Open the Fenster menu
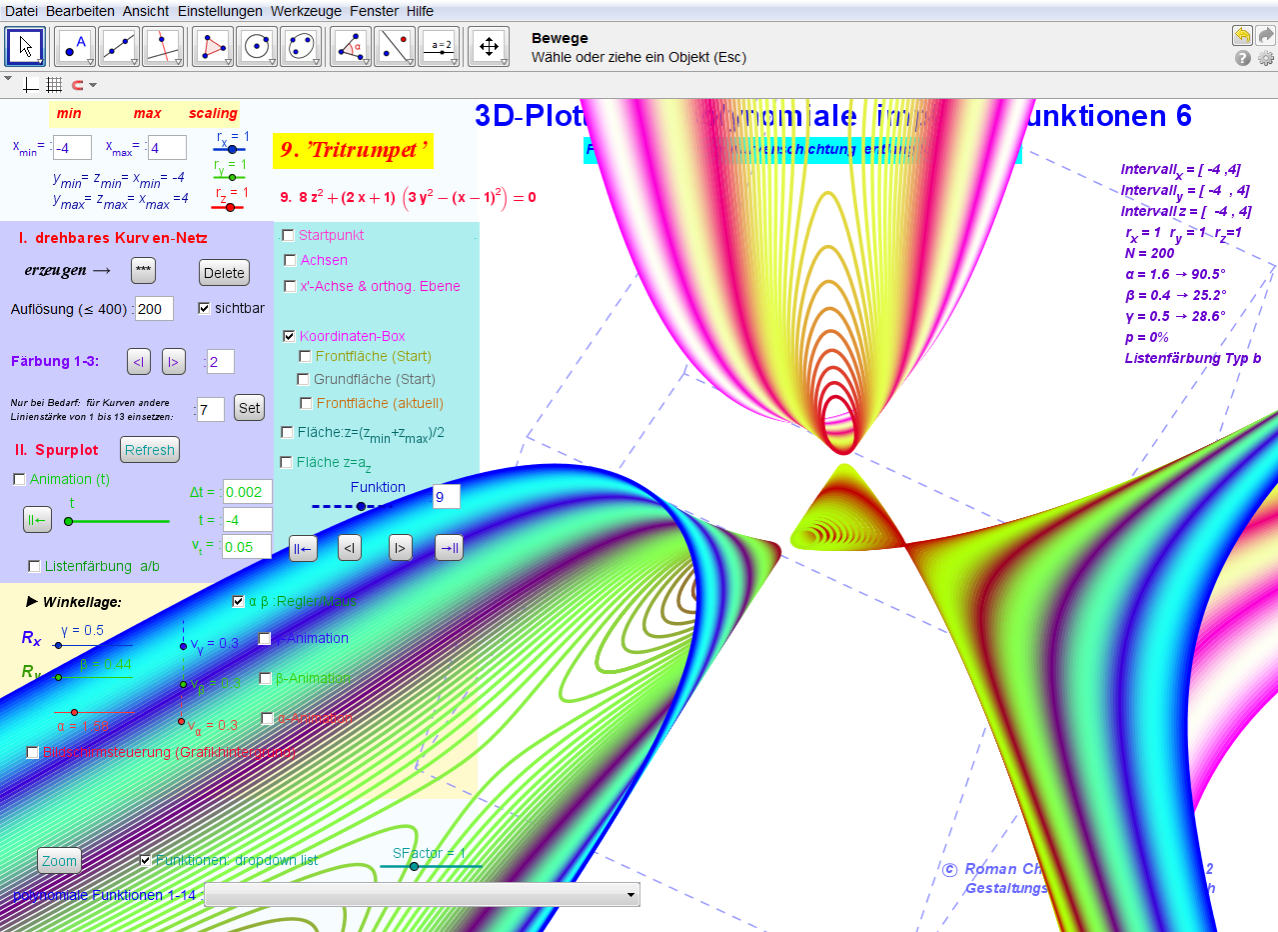The height and width of the screenshot is (932, 1278). (374, 11)
